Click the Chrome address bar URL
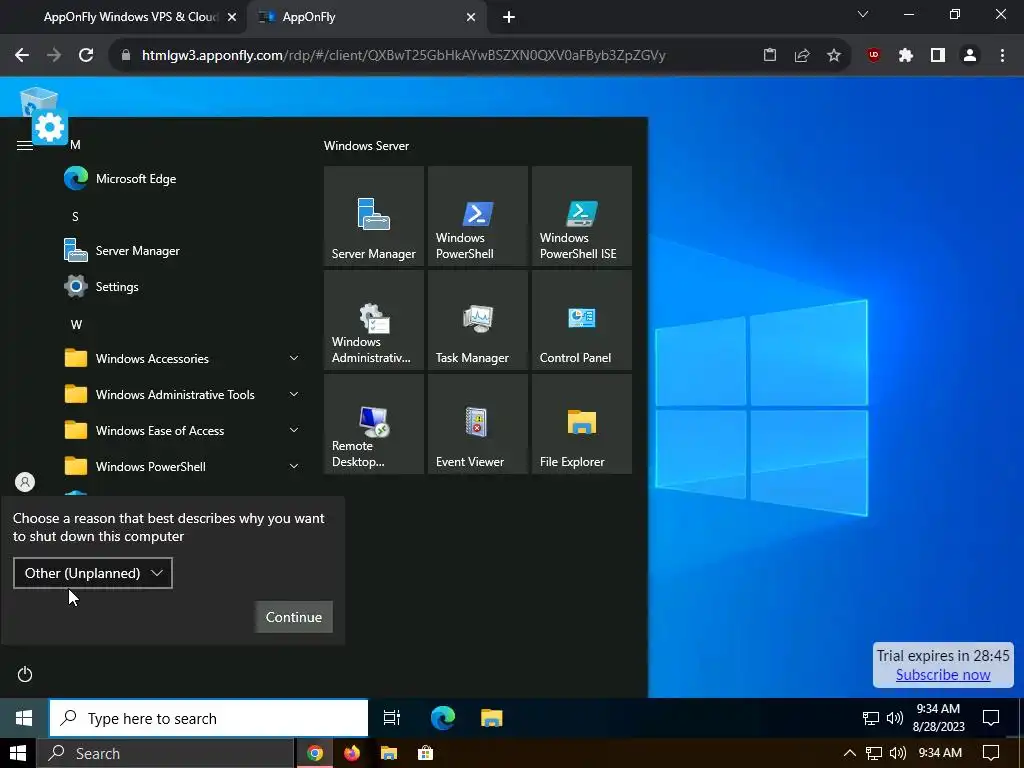Image resolution: width=1024 pixels, height=768 pixels. pyautogui.click(x=404, y=56)
